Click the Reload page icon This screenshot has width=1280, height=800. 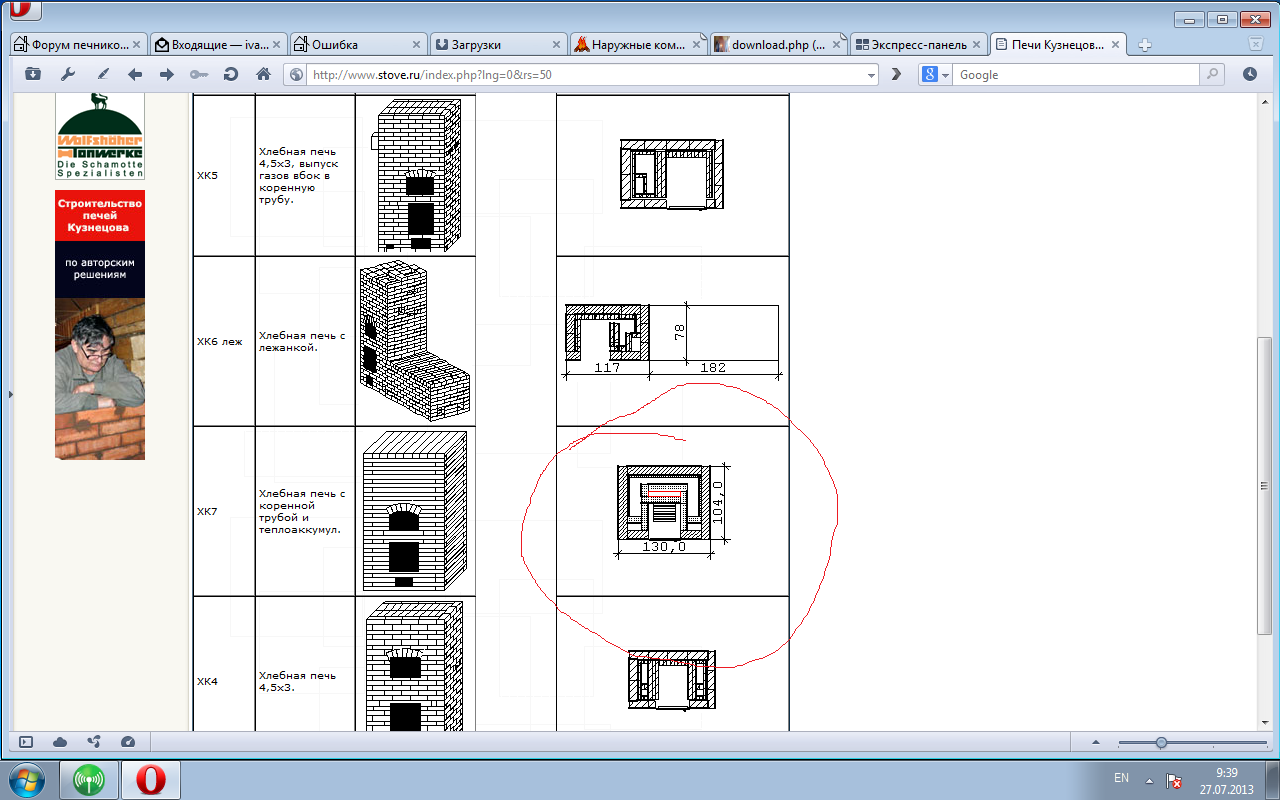[231, 74]
